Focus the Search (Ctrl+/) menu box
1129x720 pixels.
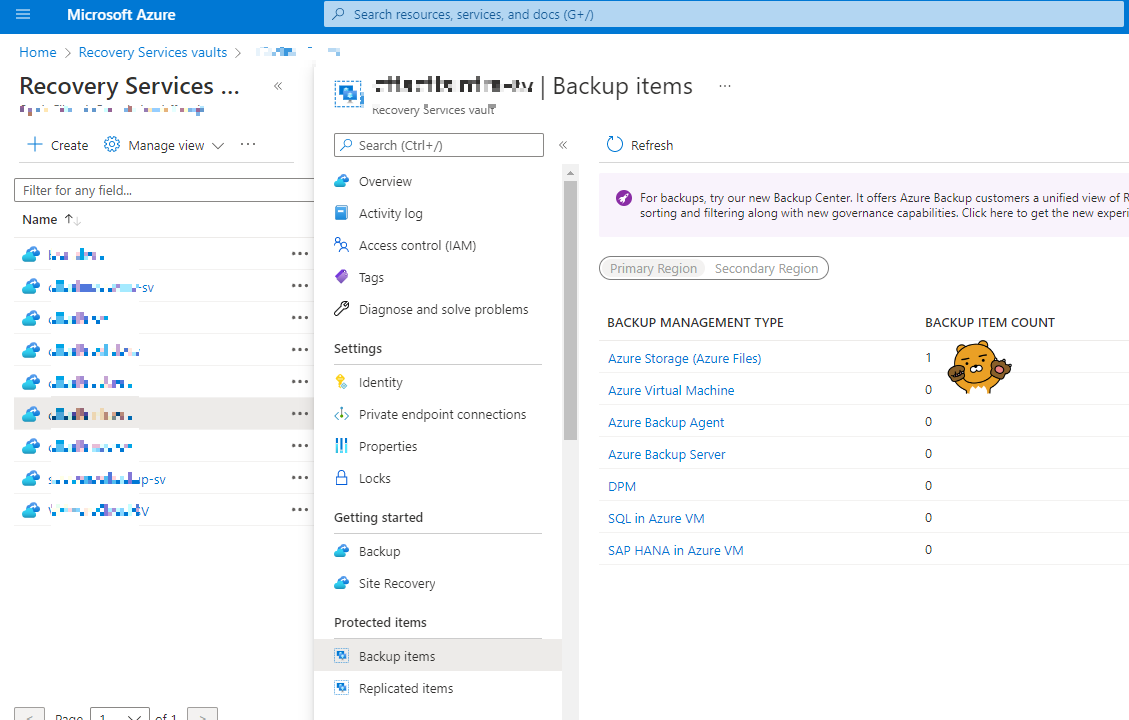click(x=438, y=145)
